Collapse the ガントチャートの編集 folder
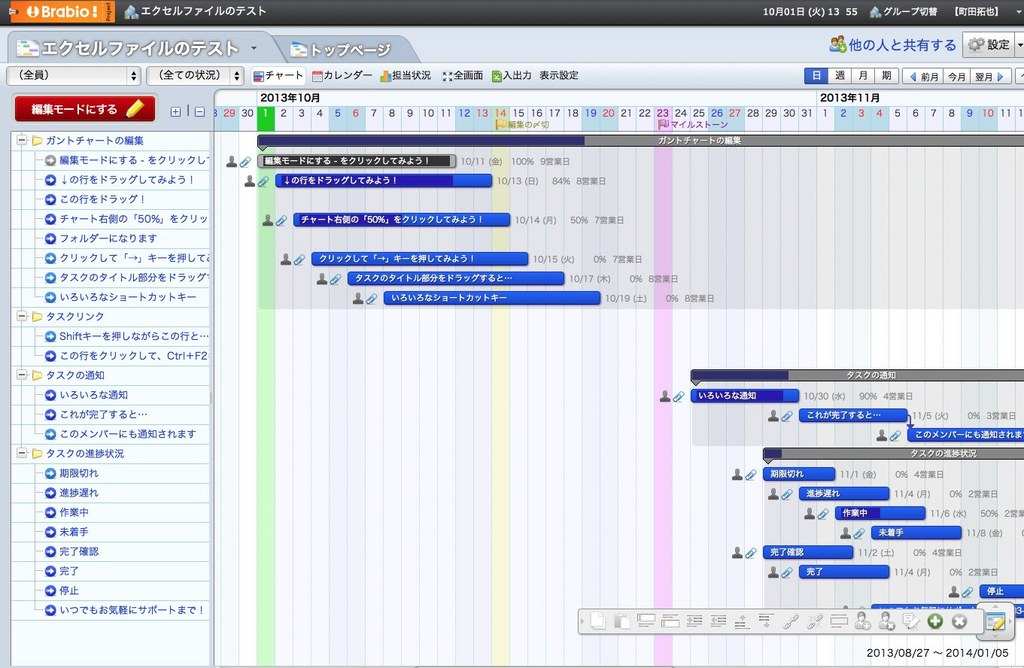The width and height of the screenshot is (1024, 668). pyautogui.click(x=22, y=140)
